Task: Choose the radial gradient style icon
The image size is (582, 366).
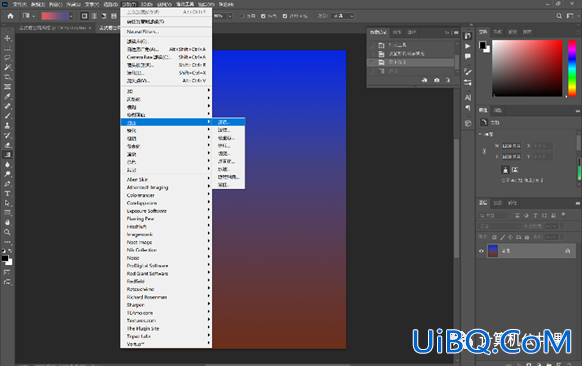Action: tap(94, 16)
